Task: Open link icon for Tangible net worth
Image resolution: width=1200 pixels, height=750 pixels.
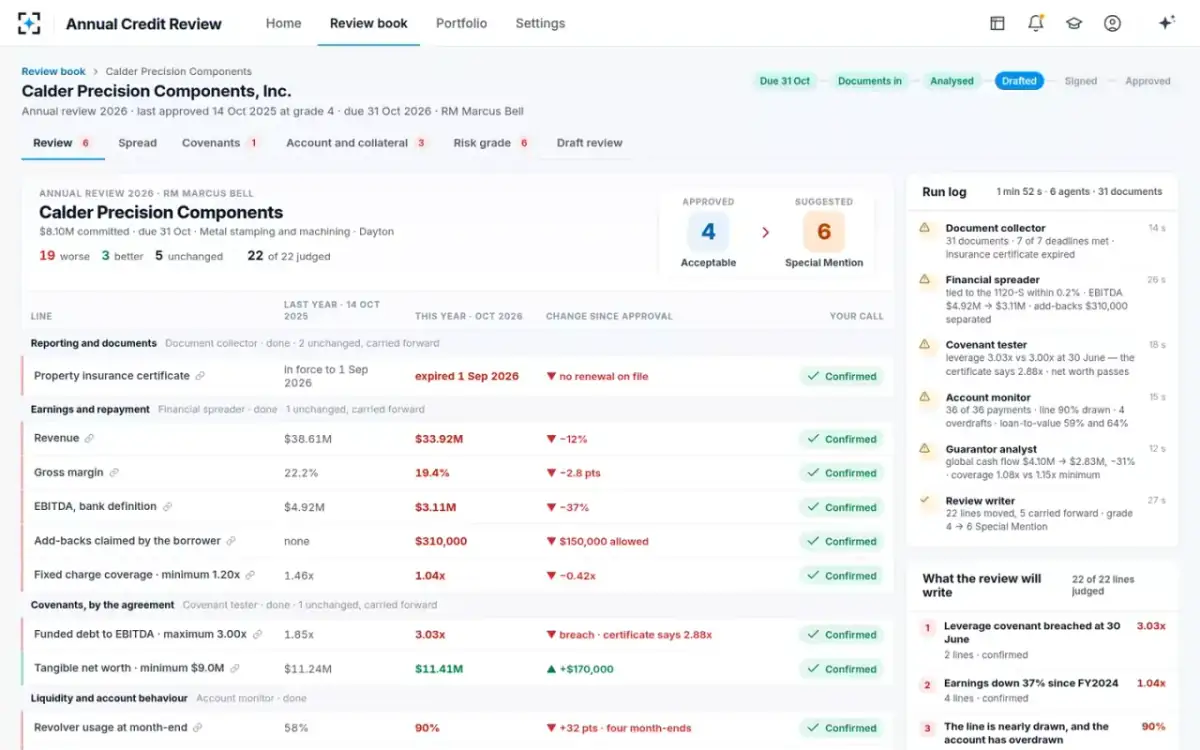Action: (235, 668)
